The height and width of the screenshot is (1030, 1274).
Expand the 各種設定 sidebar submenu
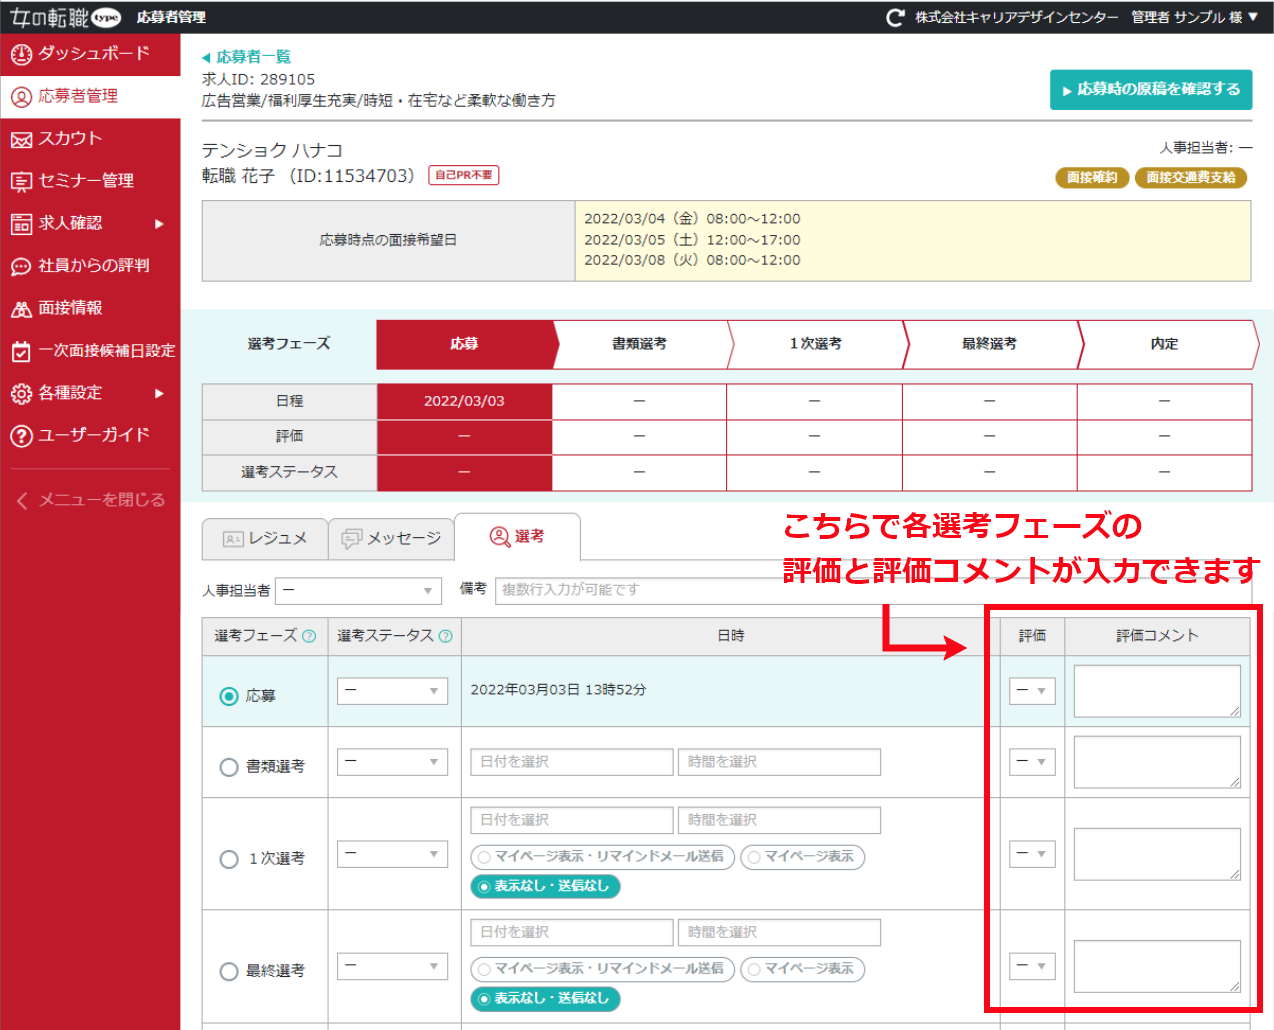159,394
